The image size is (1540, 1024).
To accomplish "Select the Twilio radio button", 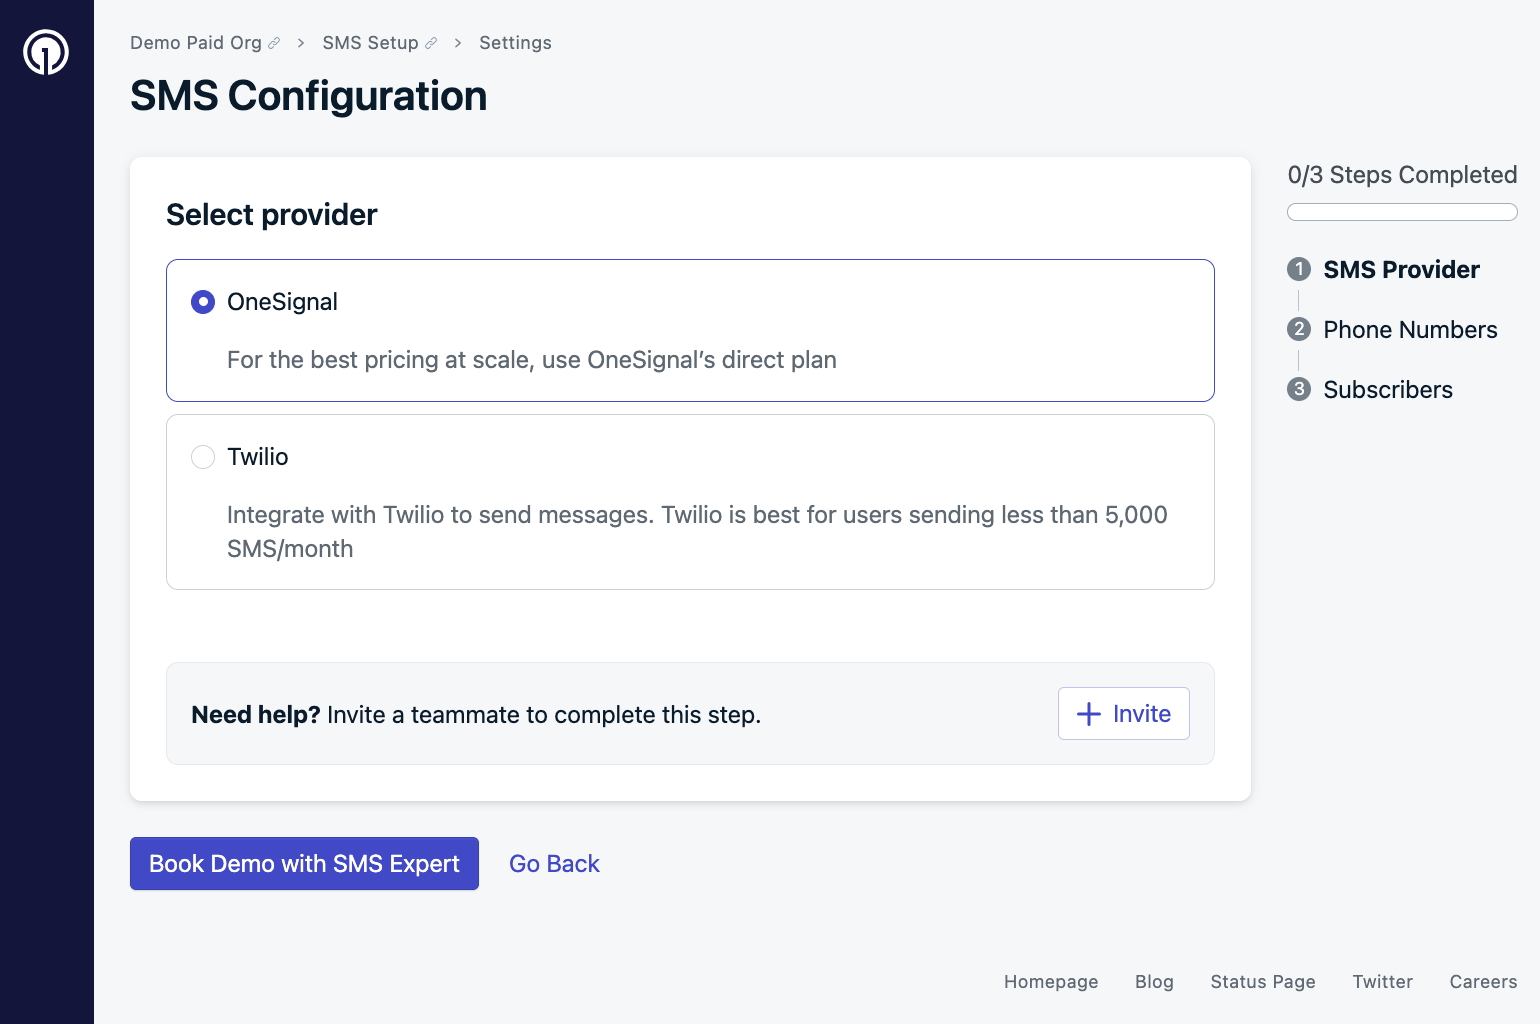I will point(203,457).
